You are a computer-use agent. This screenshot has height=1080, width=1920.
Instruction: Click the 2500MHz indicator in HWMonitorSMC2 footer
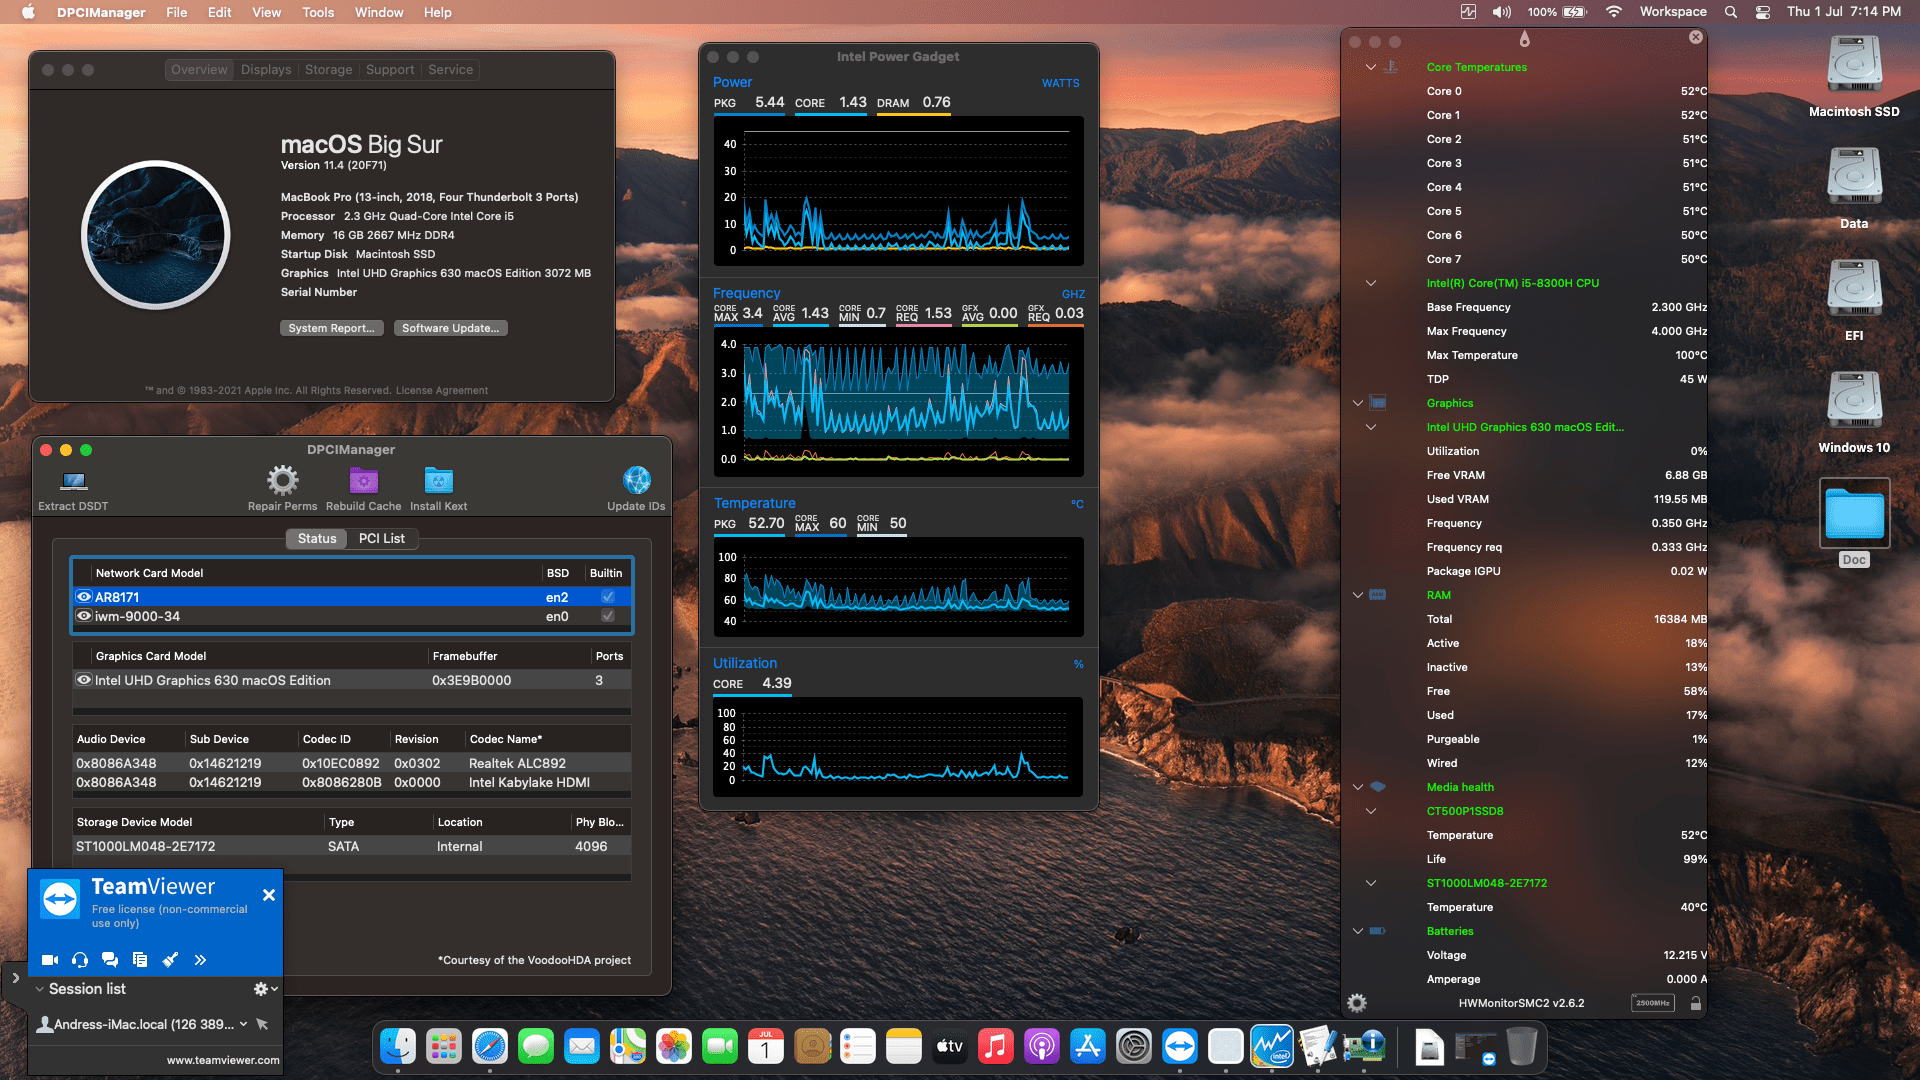pos(1653,1003)
